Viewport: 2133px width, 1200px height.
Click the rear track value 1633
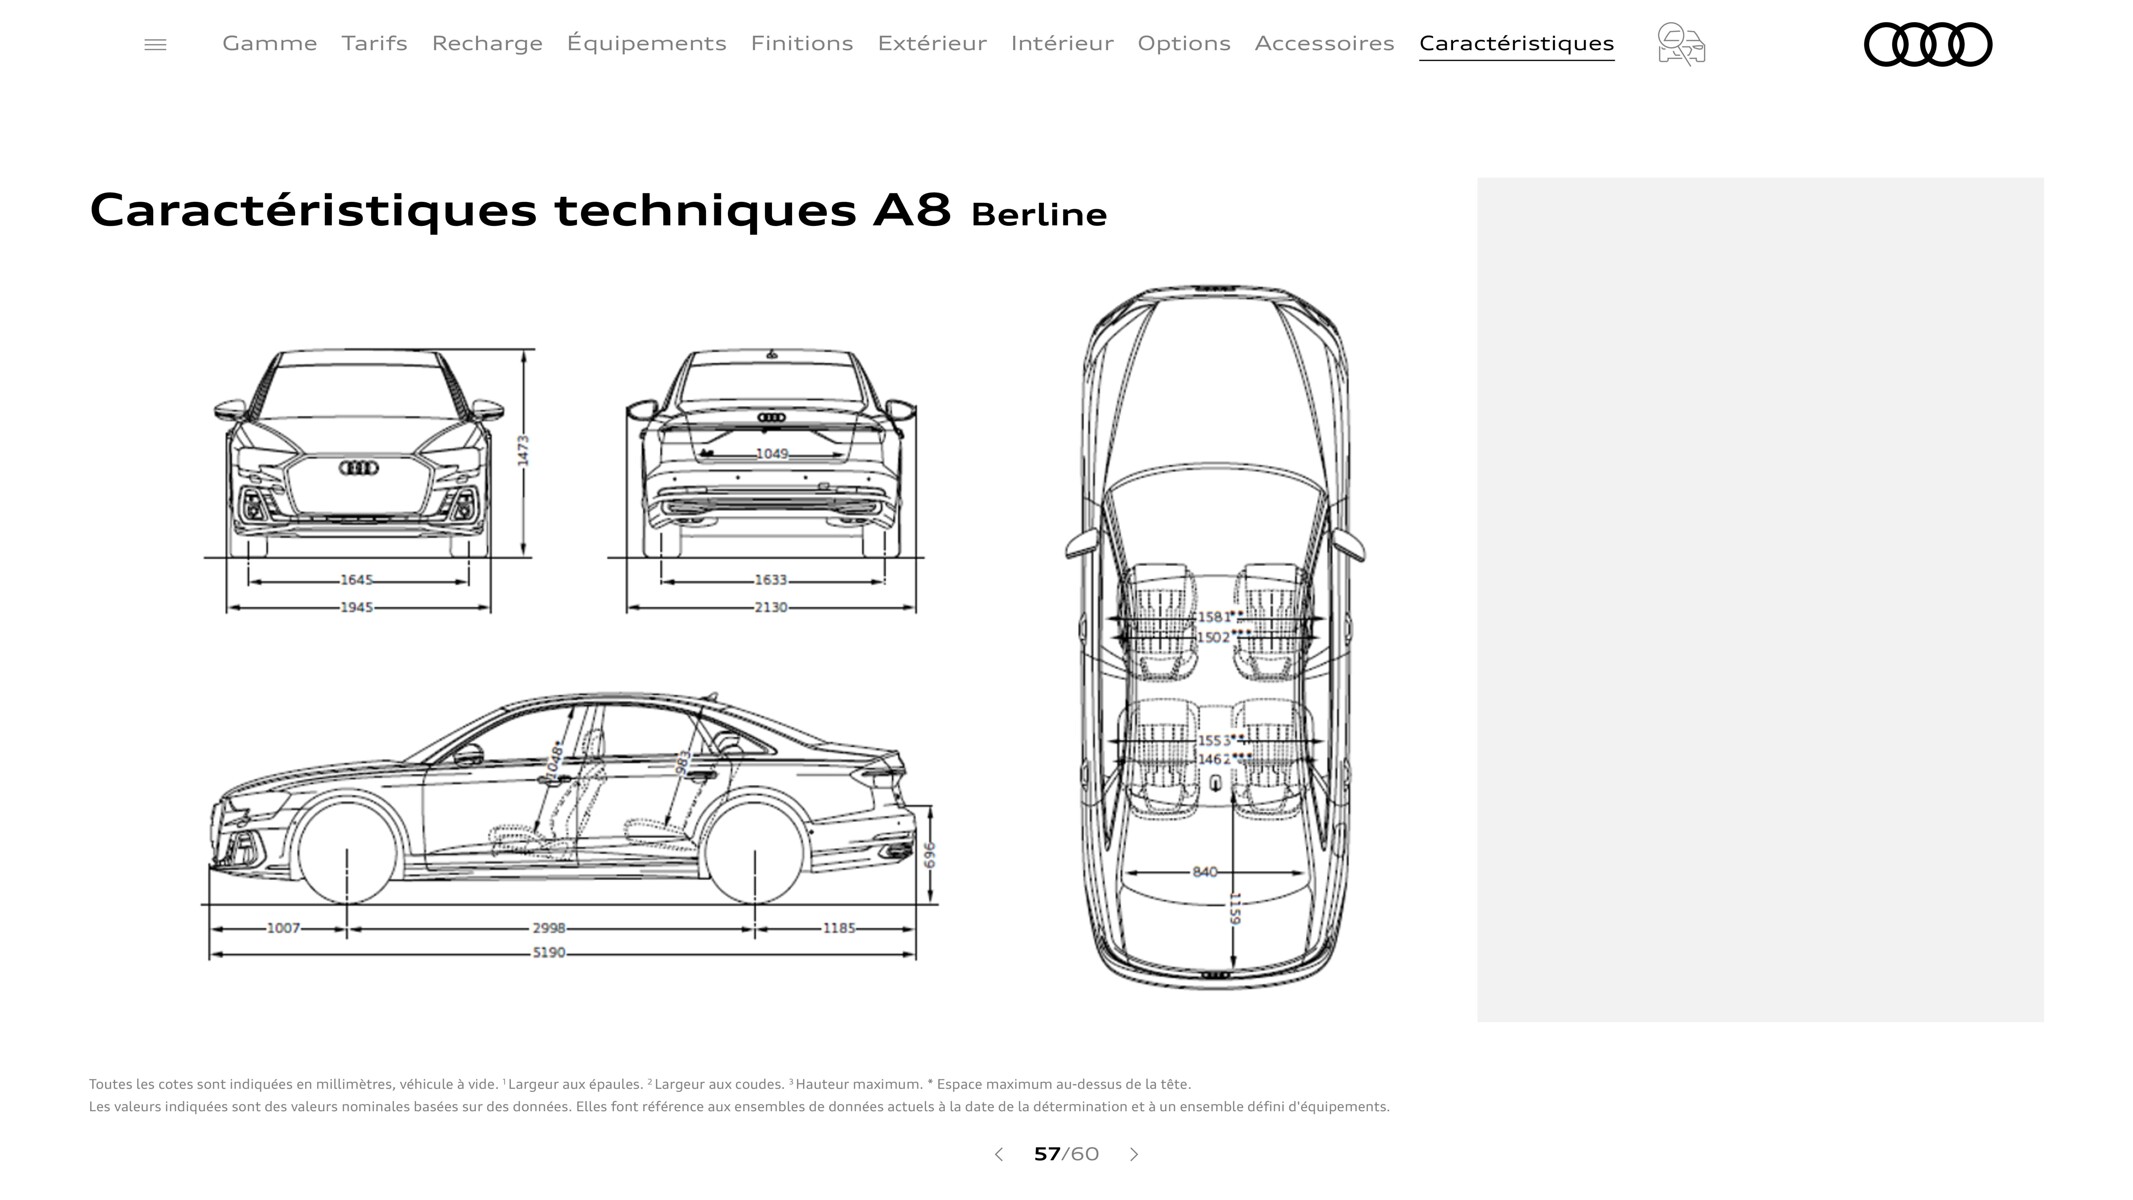click(770, 580)
